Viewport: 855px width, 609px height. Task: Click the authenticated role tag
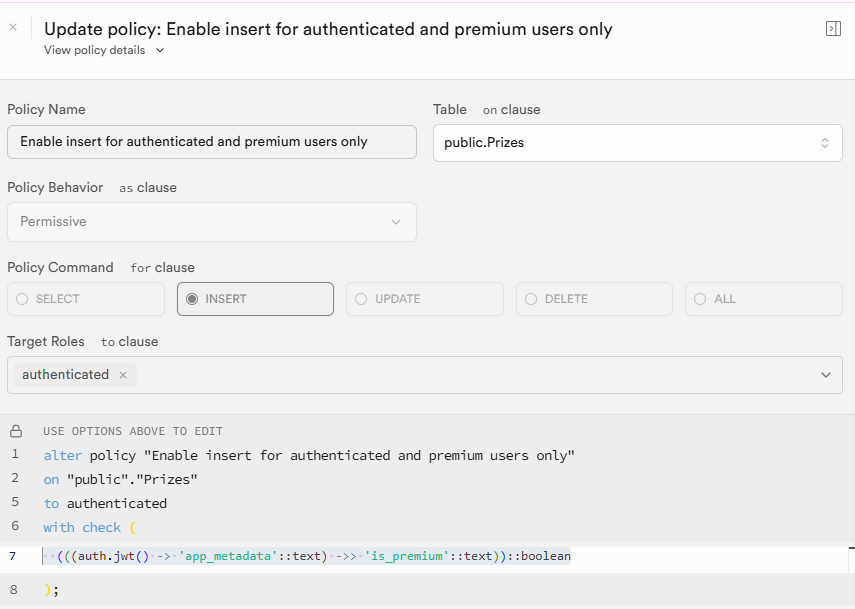coord(65,375)
